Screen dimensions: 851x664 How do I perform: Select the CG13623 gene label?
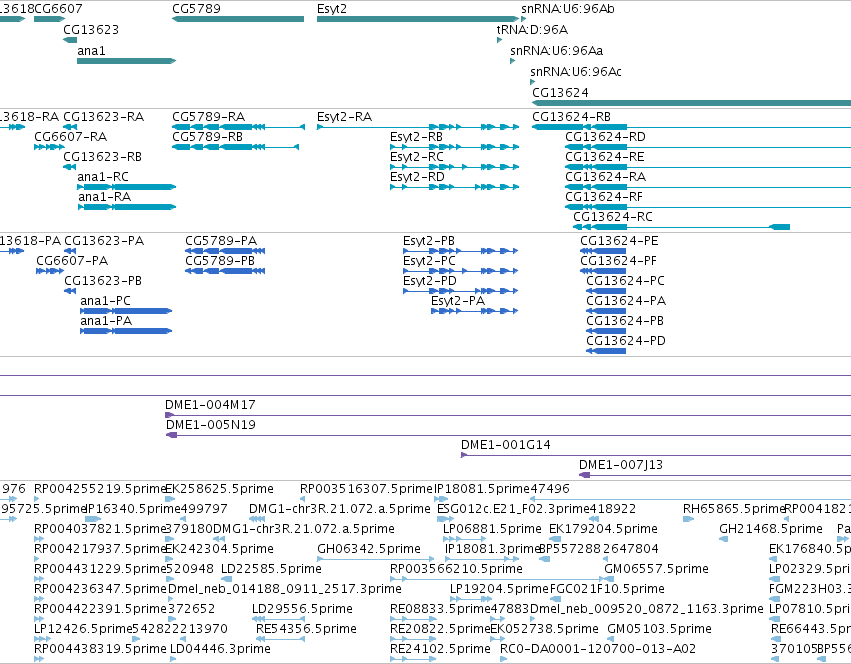tap(91, 30)
